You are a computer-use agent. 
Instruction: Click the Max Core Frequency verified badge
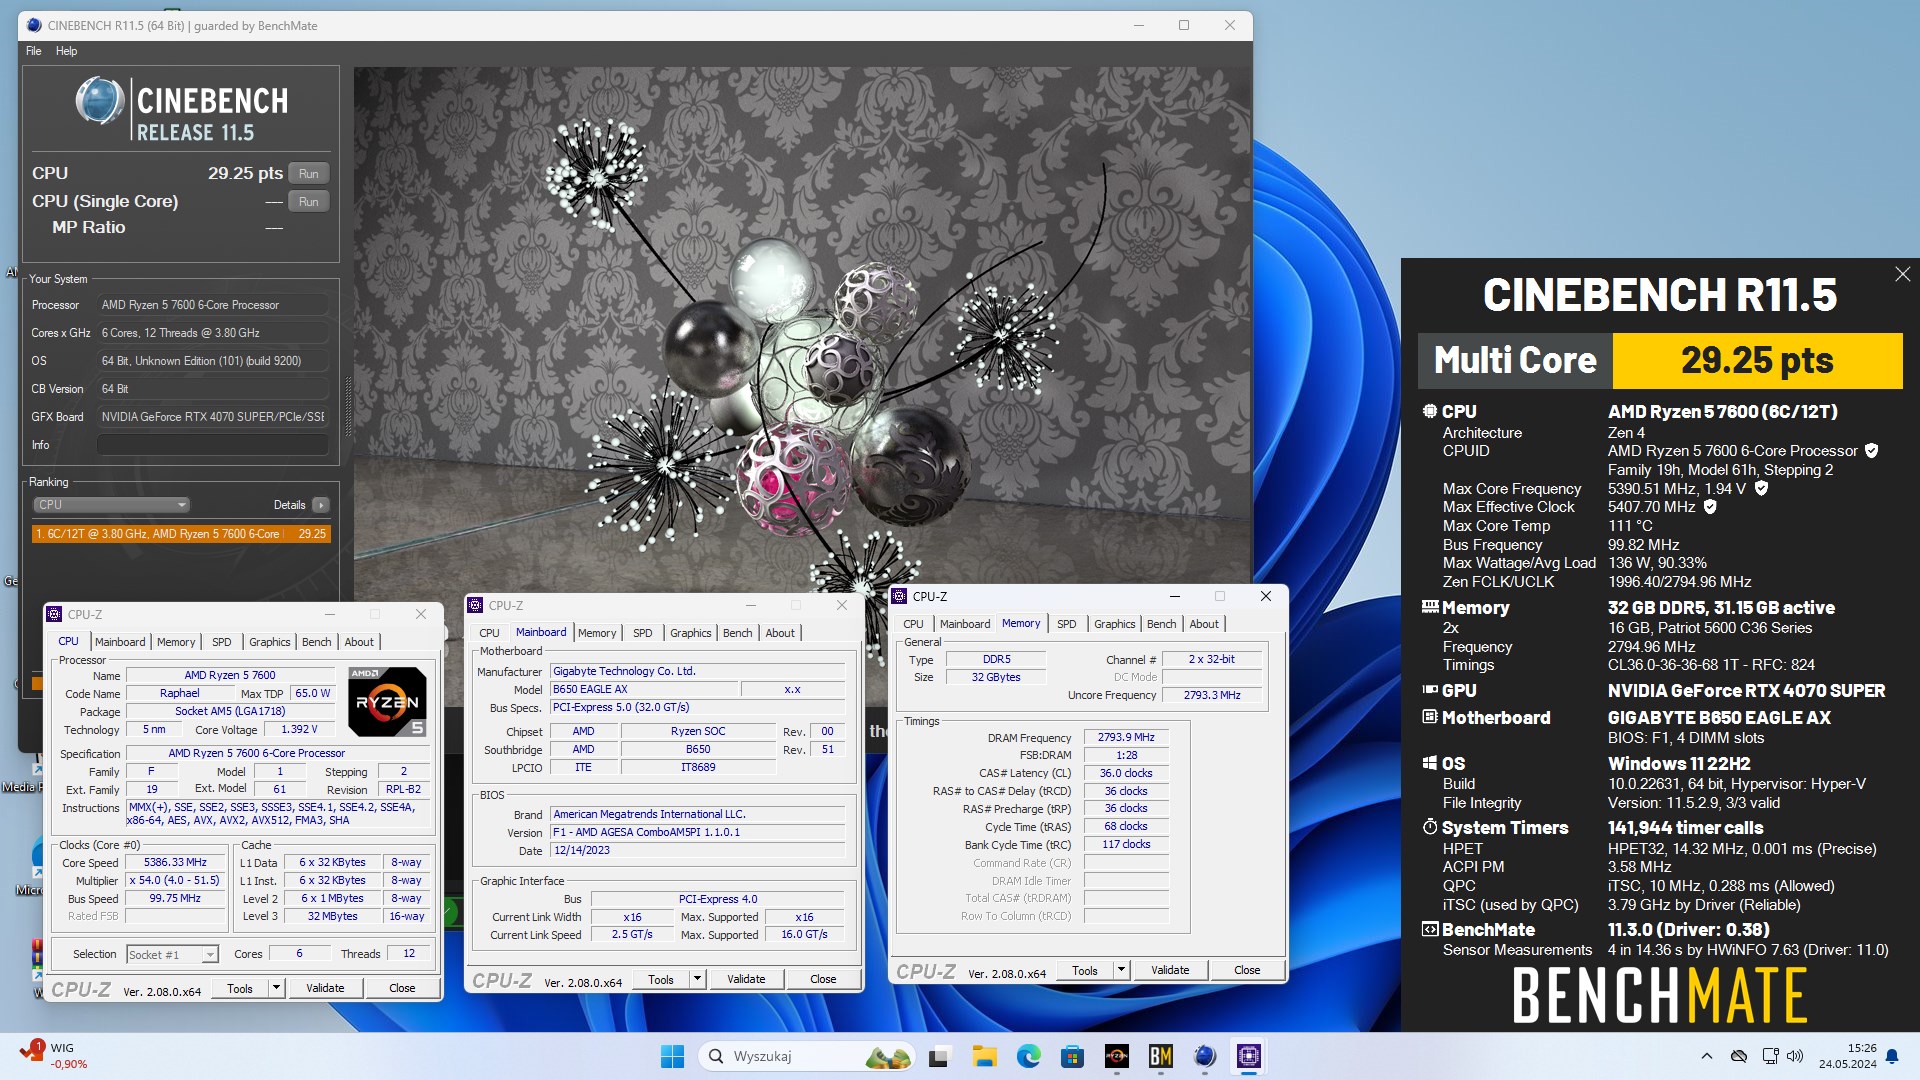pyautogui.click(x=1761, y=488)
